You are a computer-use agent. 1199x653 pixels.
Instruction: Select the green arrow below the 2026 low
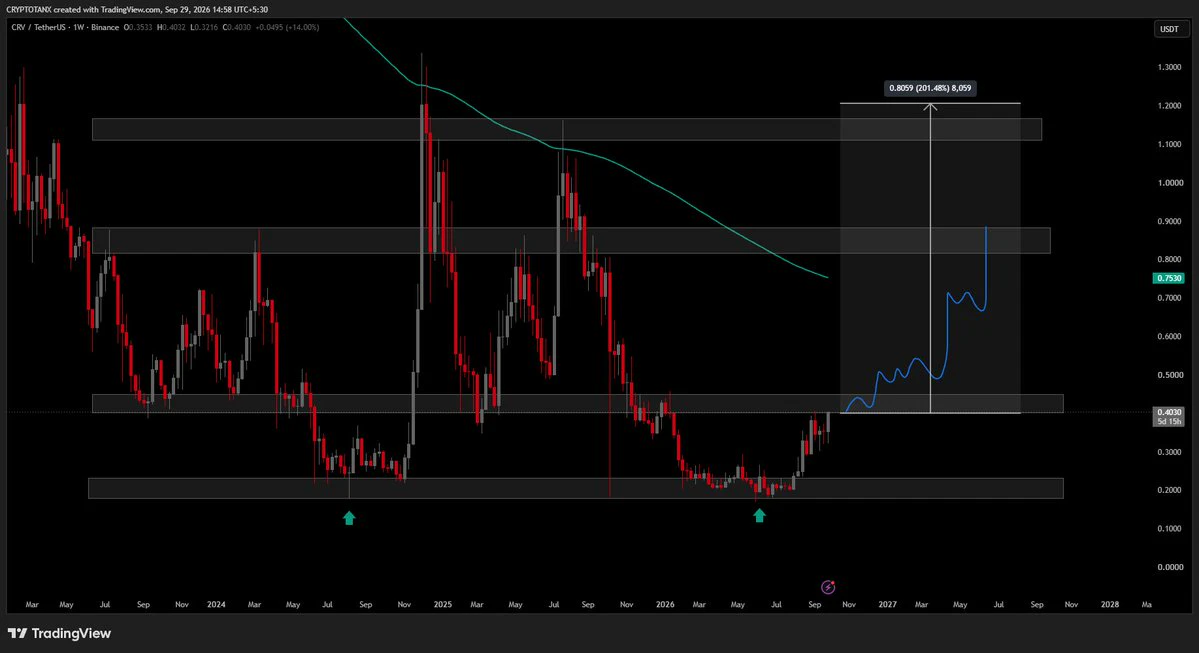click(759, 516)
